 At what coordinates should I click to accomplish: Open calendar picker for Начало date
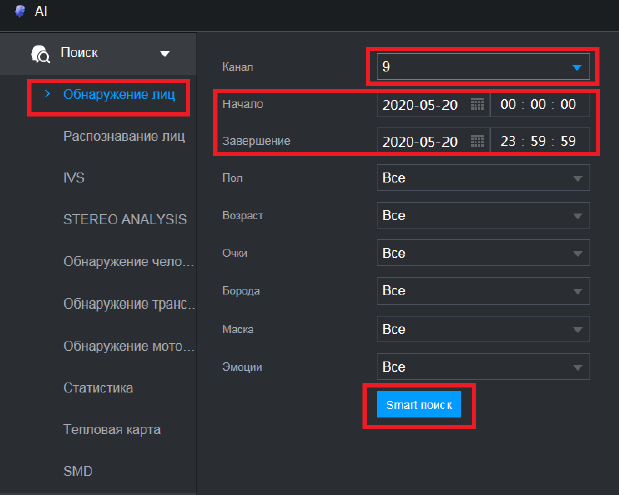pyautogui.click(x=477, y=104)
